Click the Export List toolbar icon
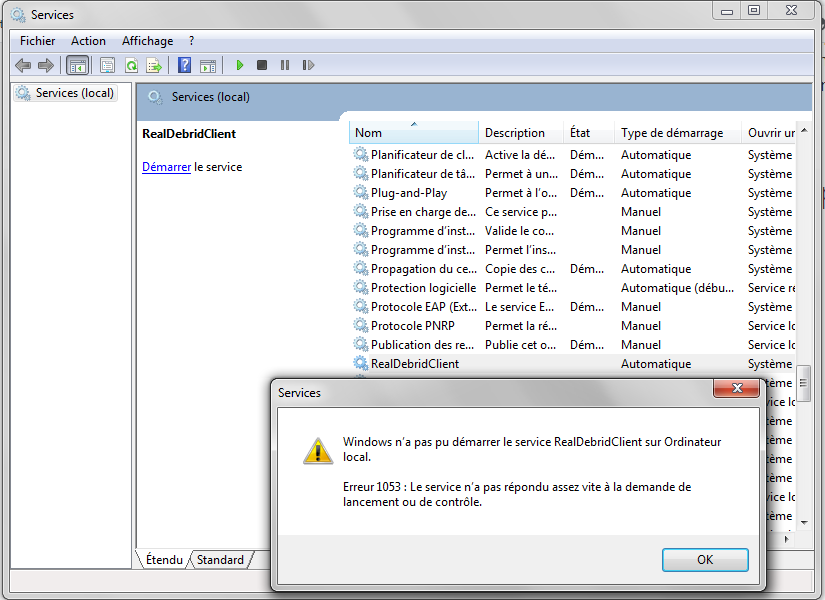825x600 pixels. tap(155, 64)
